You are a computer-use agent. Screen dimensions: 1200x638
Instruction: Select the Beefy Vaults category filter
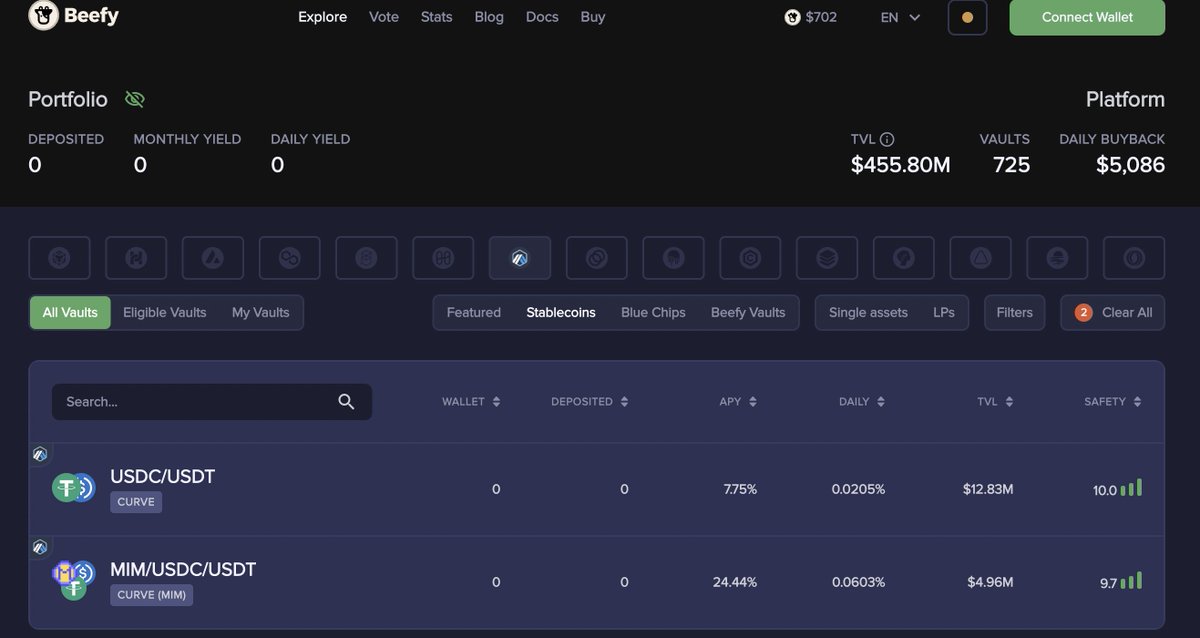click(748, 312)
